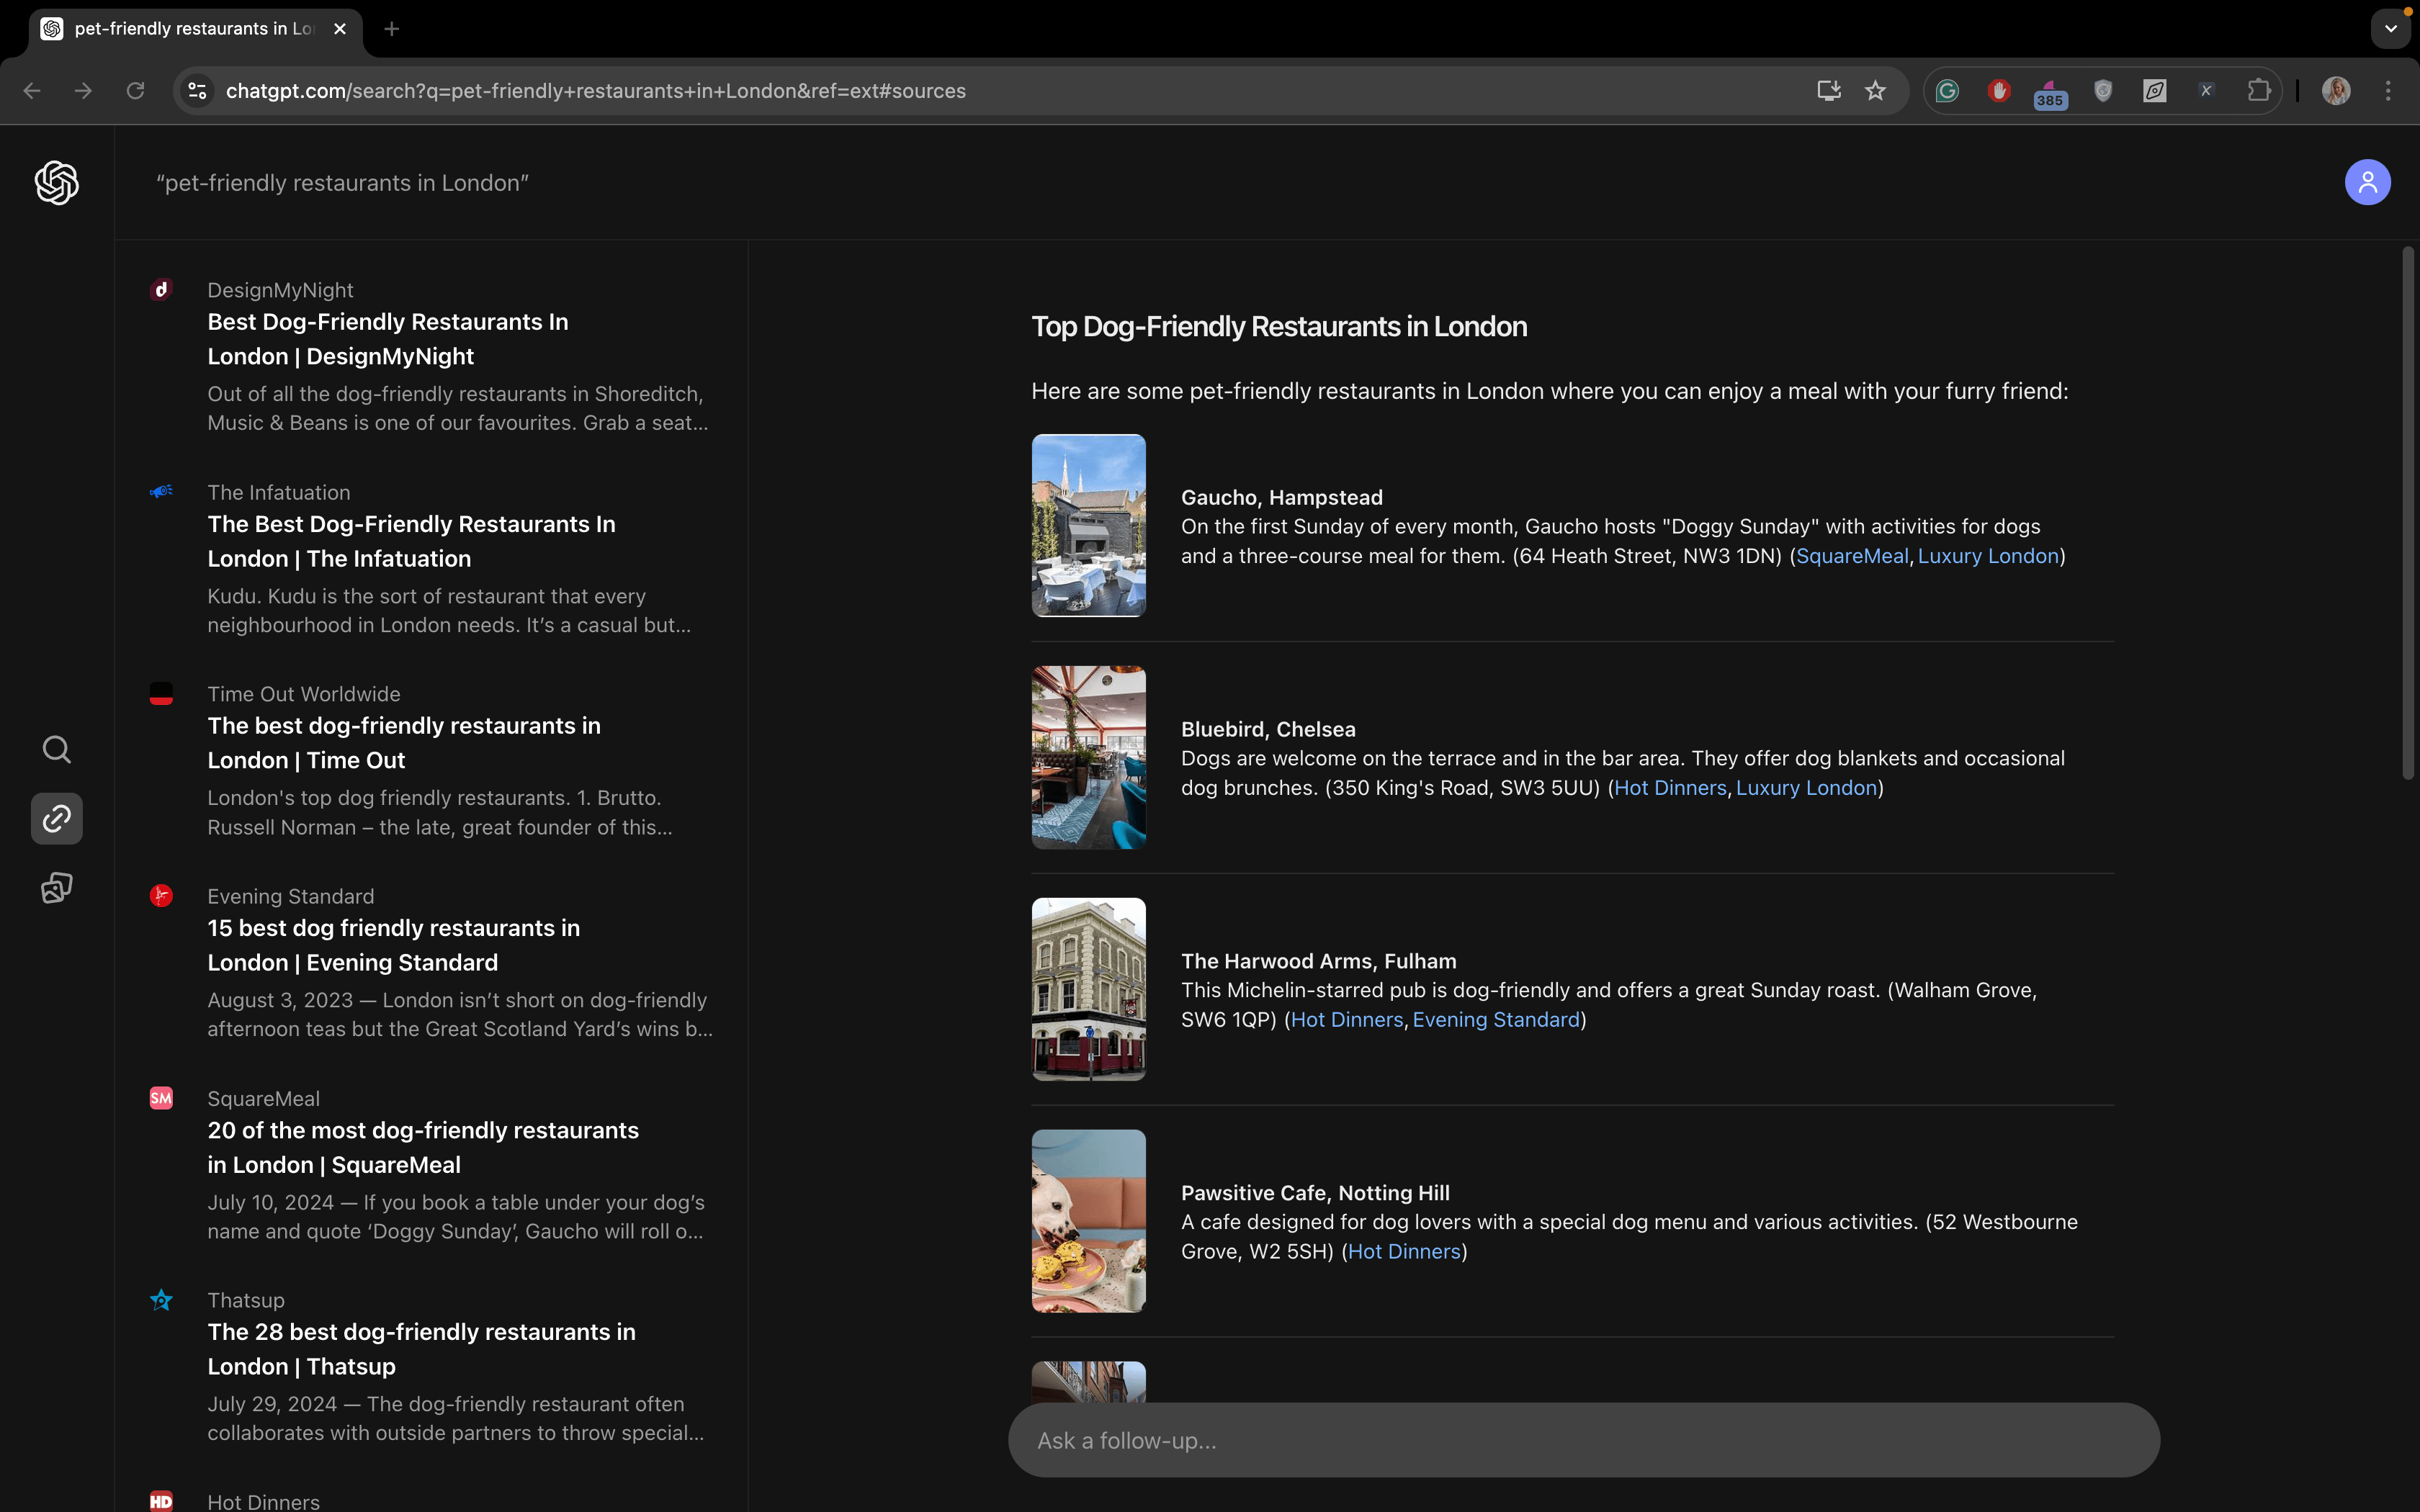The image size is (2420, 1512).
Task: Click the page vertical scrollbar
Action: click(x=2408, y=512)
